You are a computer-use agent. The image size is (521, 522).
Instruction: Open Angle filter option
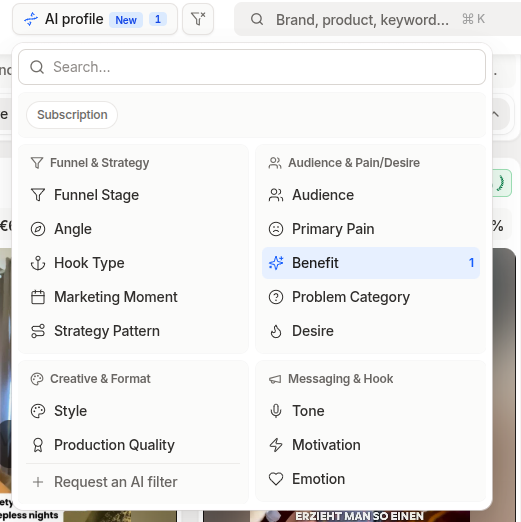(133, 229)
